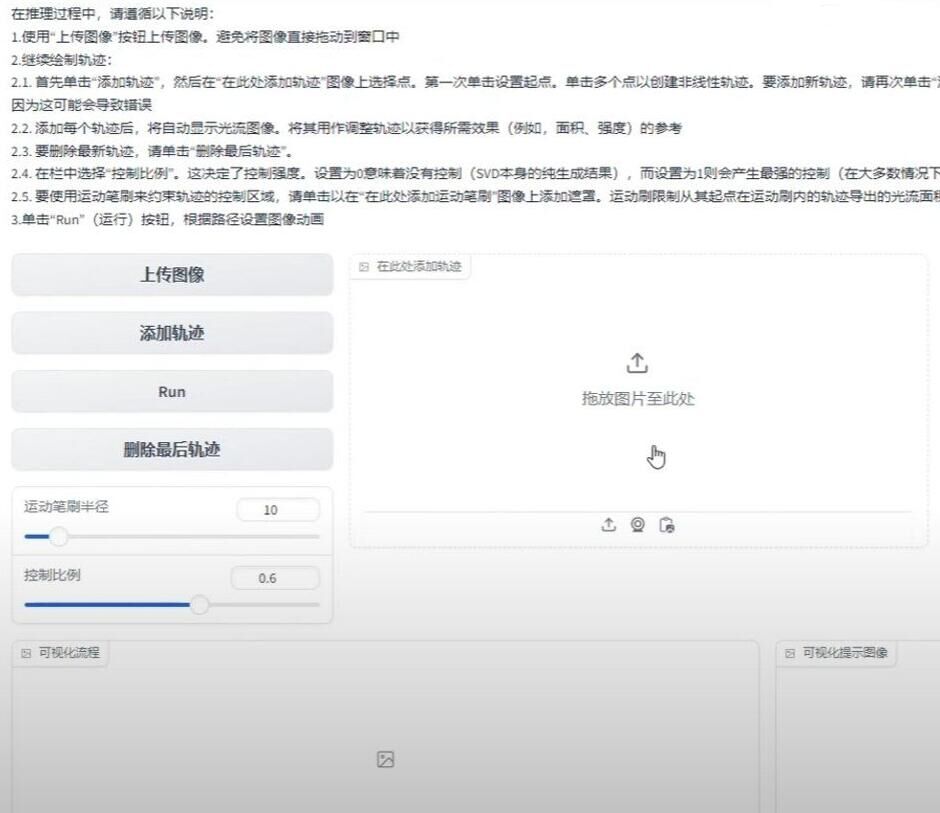940x813 pixels.
Task: Click the 控制比例 slider handle
Action: [200, 605]
